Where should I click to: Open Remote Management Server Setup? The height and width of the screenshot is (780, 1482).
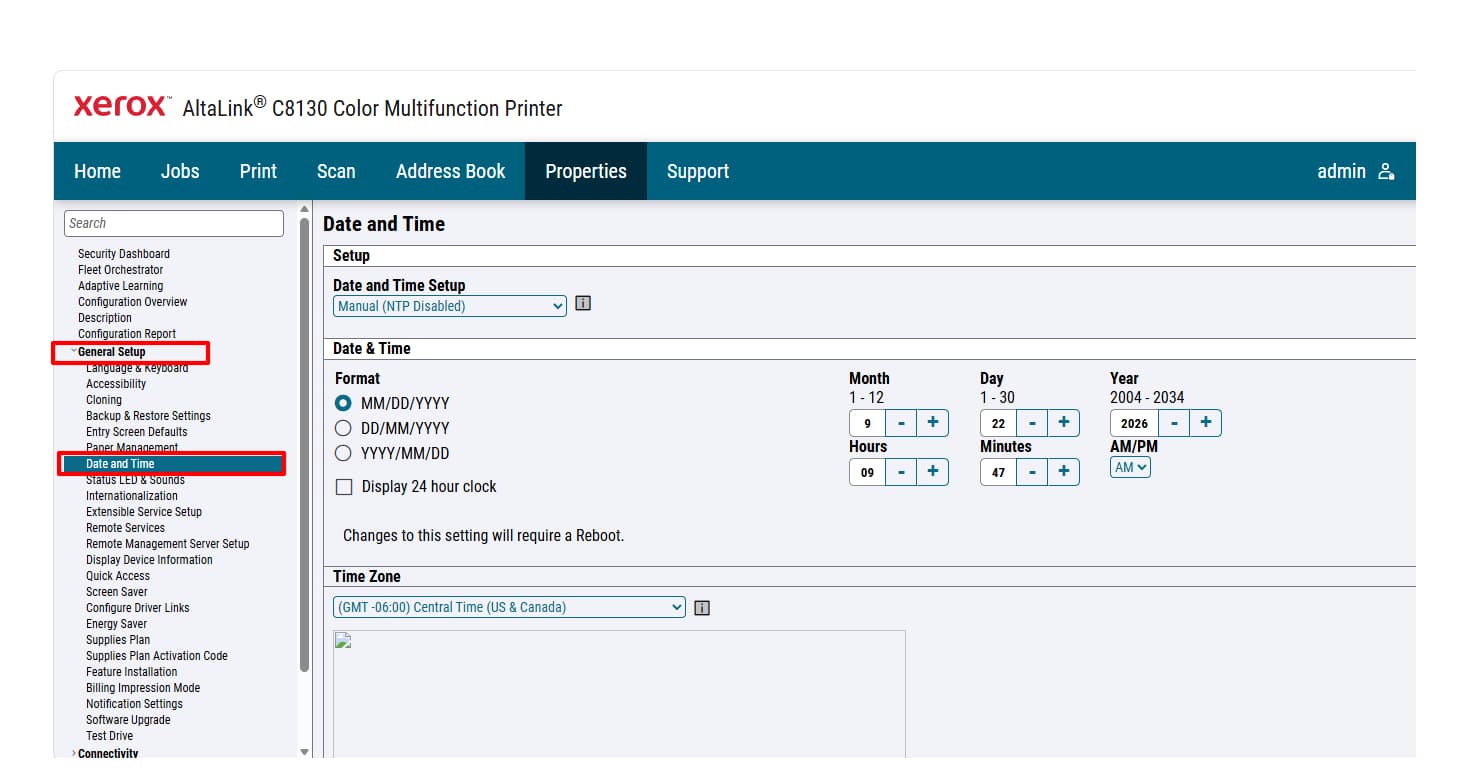point(168,544)
